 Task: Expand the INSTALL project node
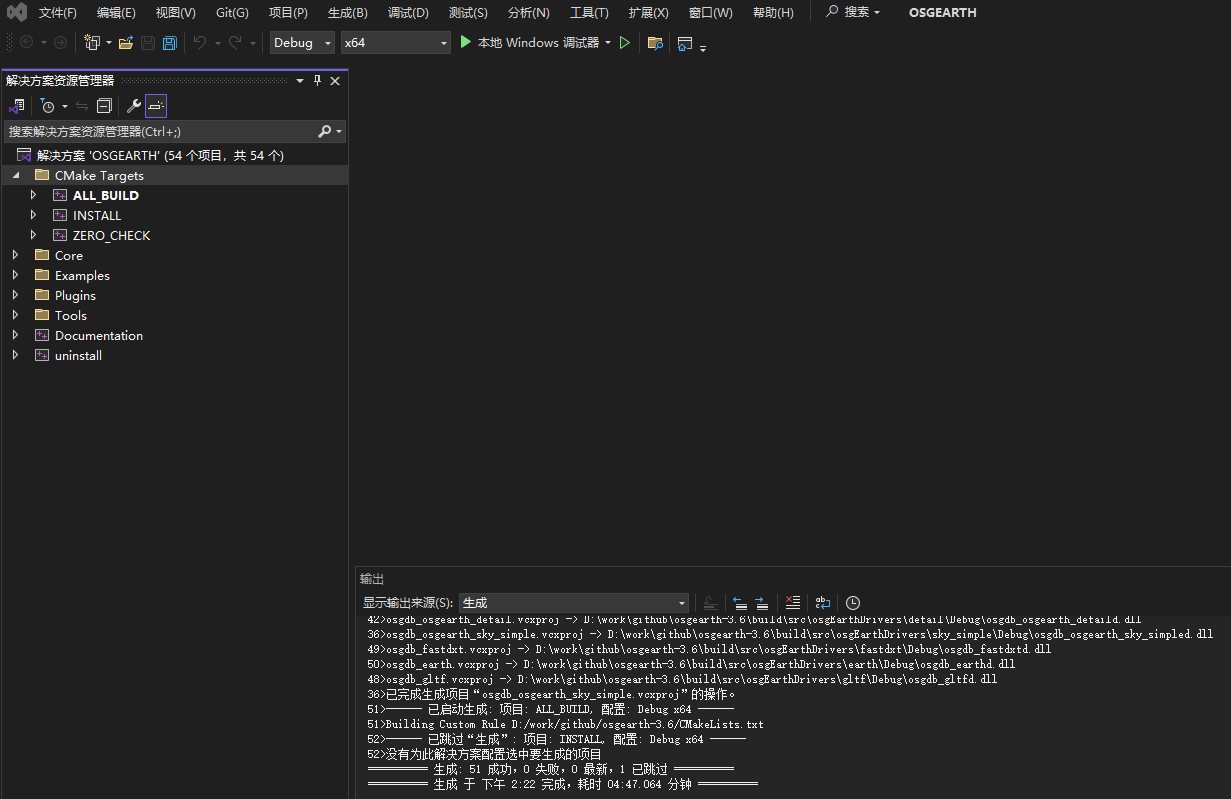(33, 215)
